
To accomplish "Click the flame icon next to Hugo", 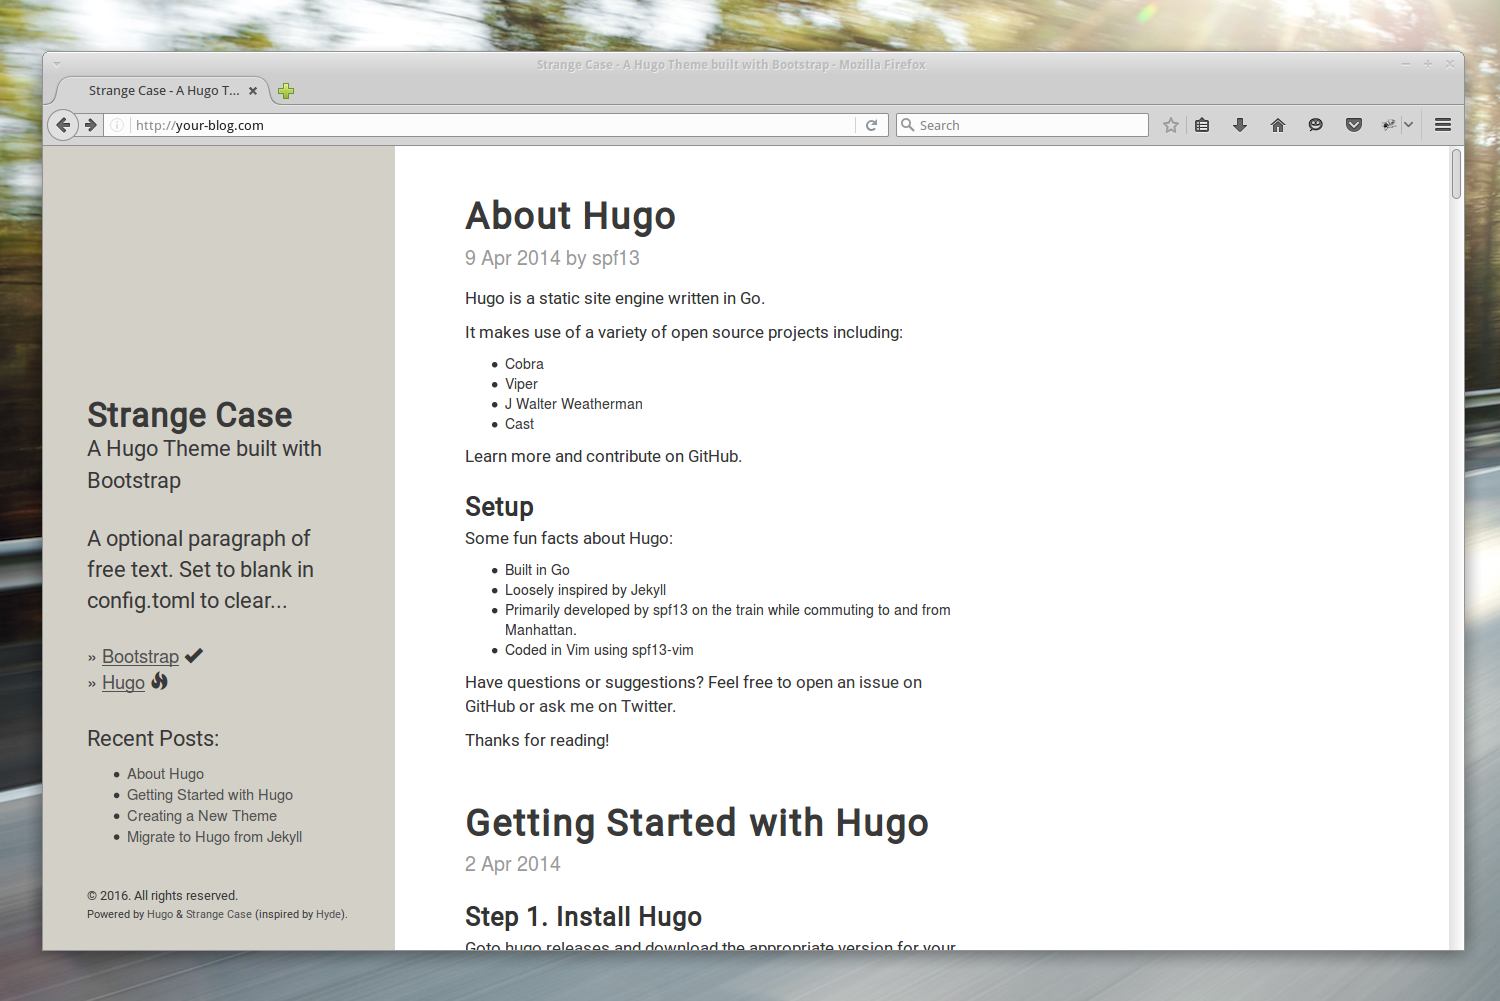I will click(x=159, y=682).
